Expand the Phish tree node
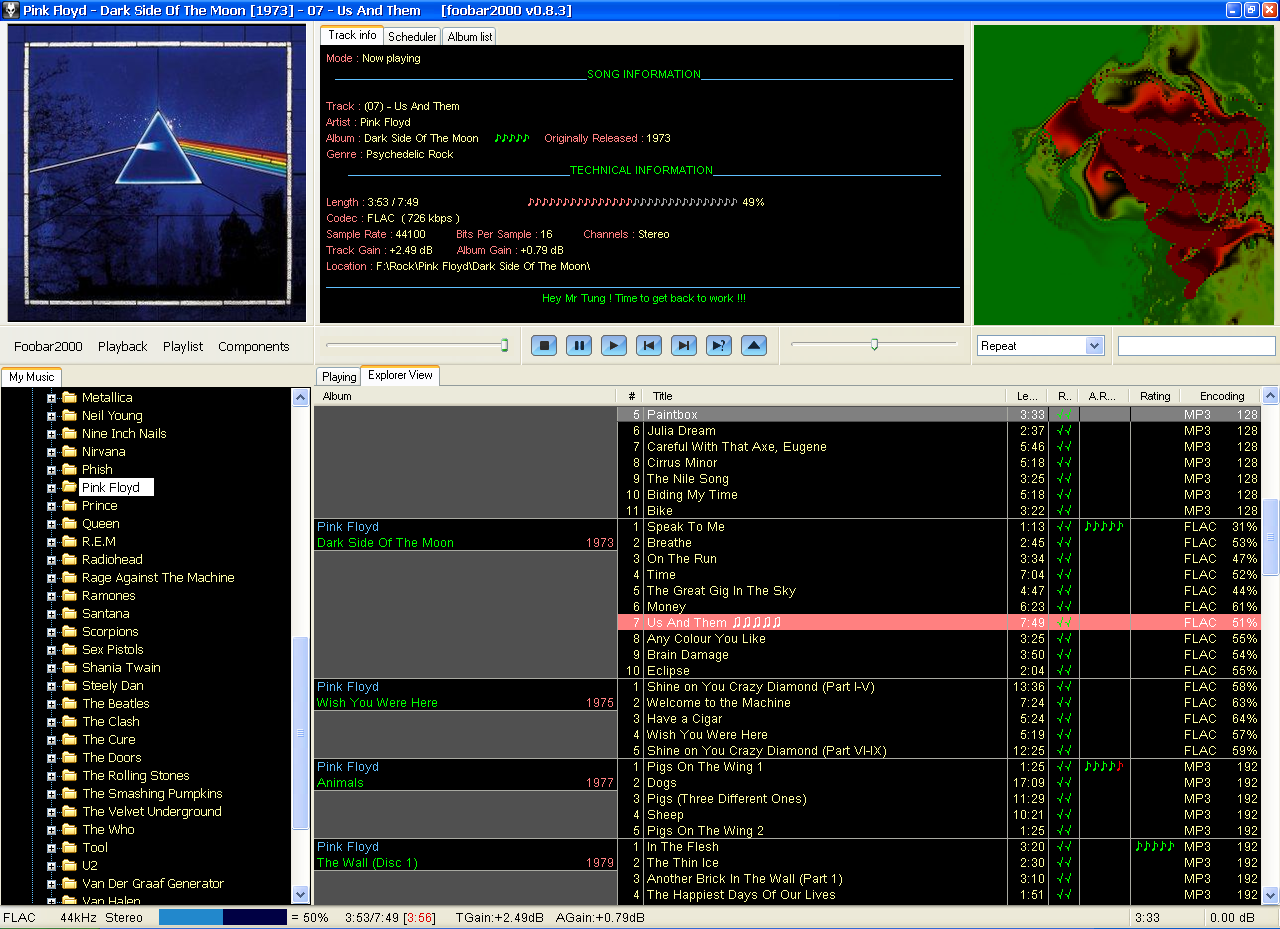 pos(51,470)
